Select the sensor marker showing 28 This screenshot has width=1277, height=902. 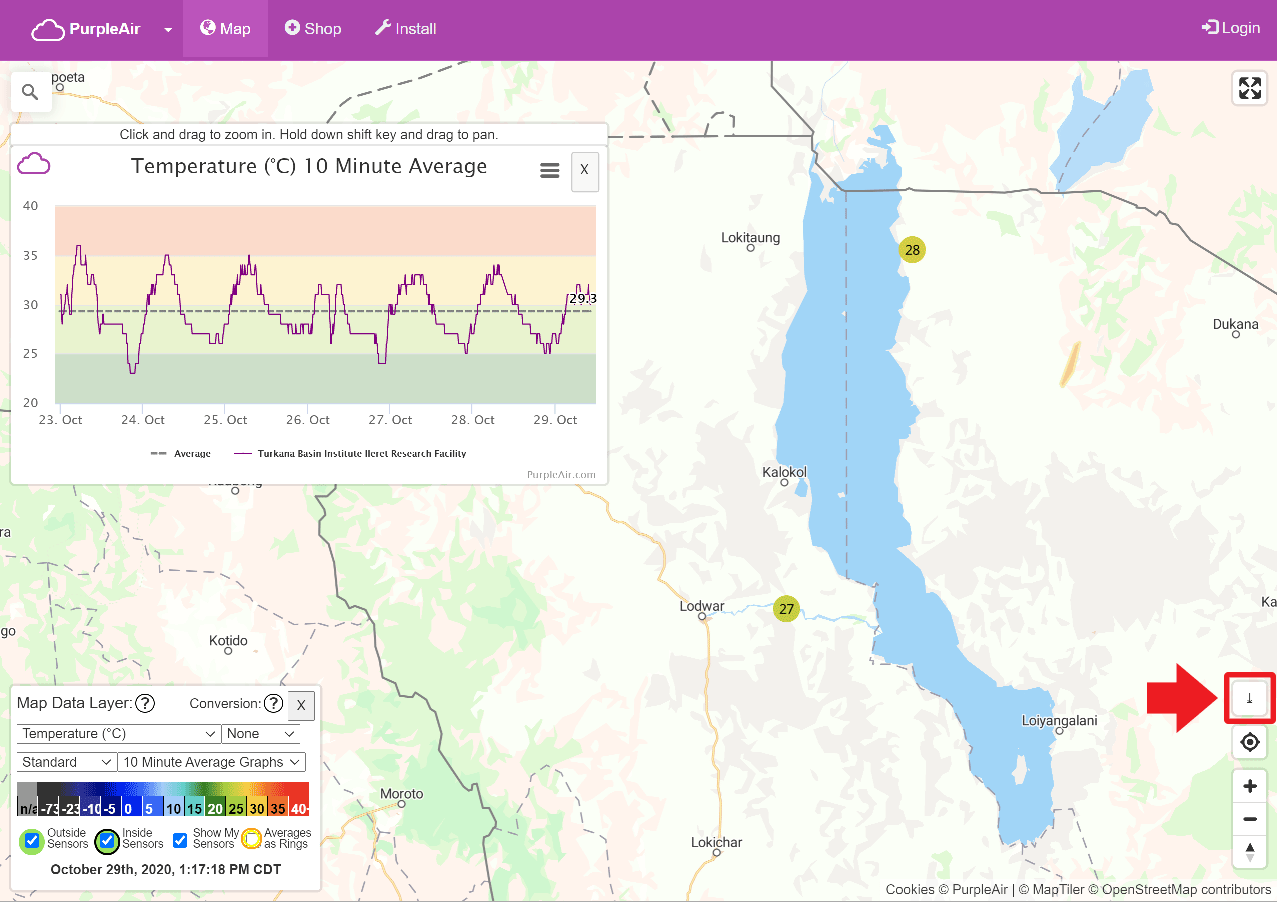click(x=912, y=250)
